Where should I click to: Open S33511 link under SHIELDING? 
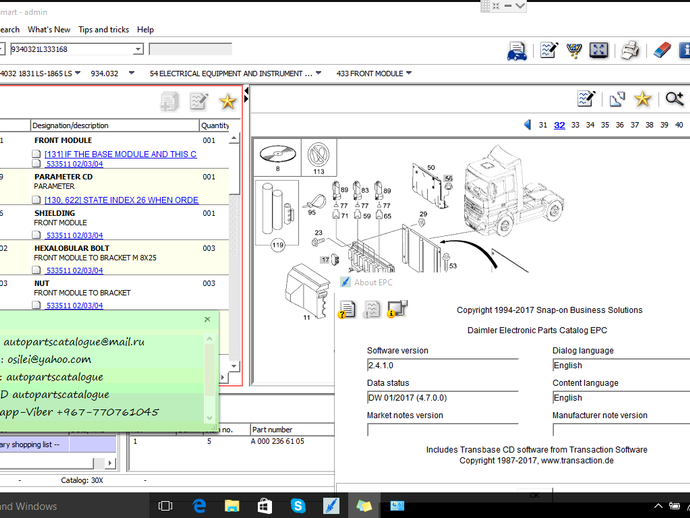[x=74, y=235]
